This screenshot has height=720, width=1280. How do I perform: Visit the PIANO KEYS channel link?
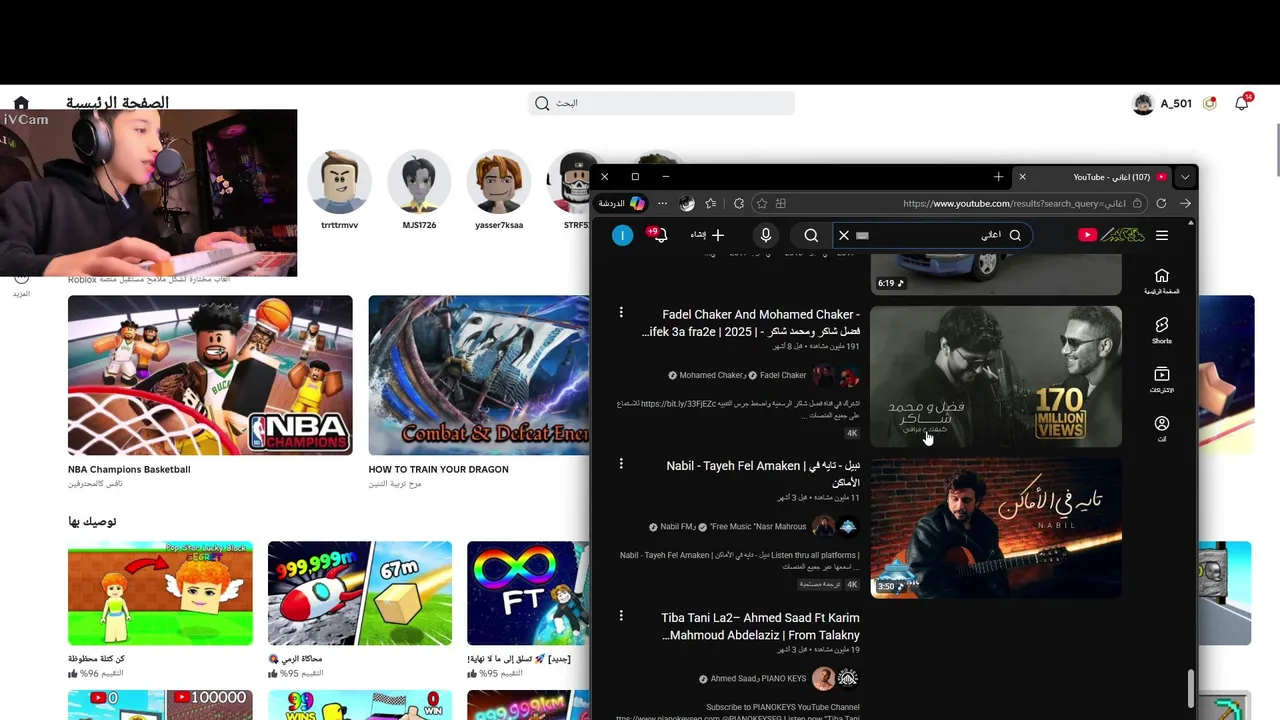click(x=783, y=678)
